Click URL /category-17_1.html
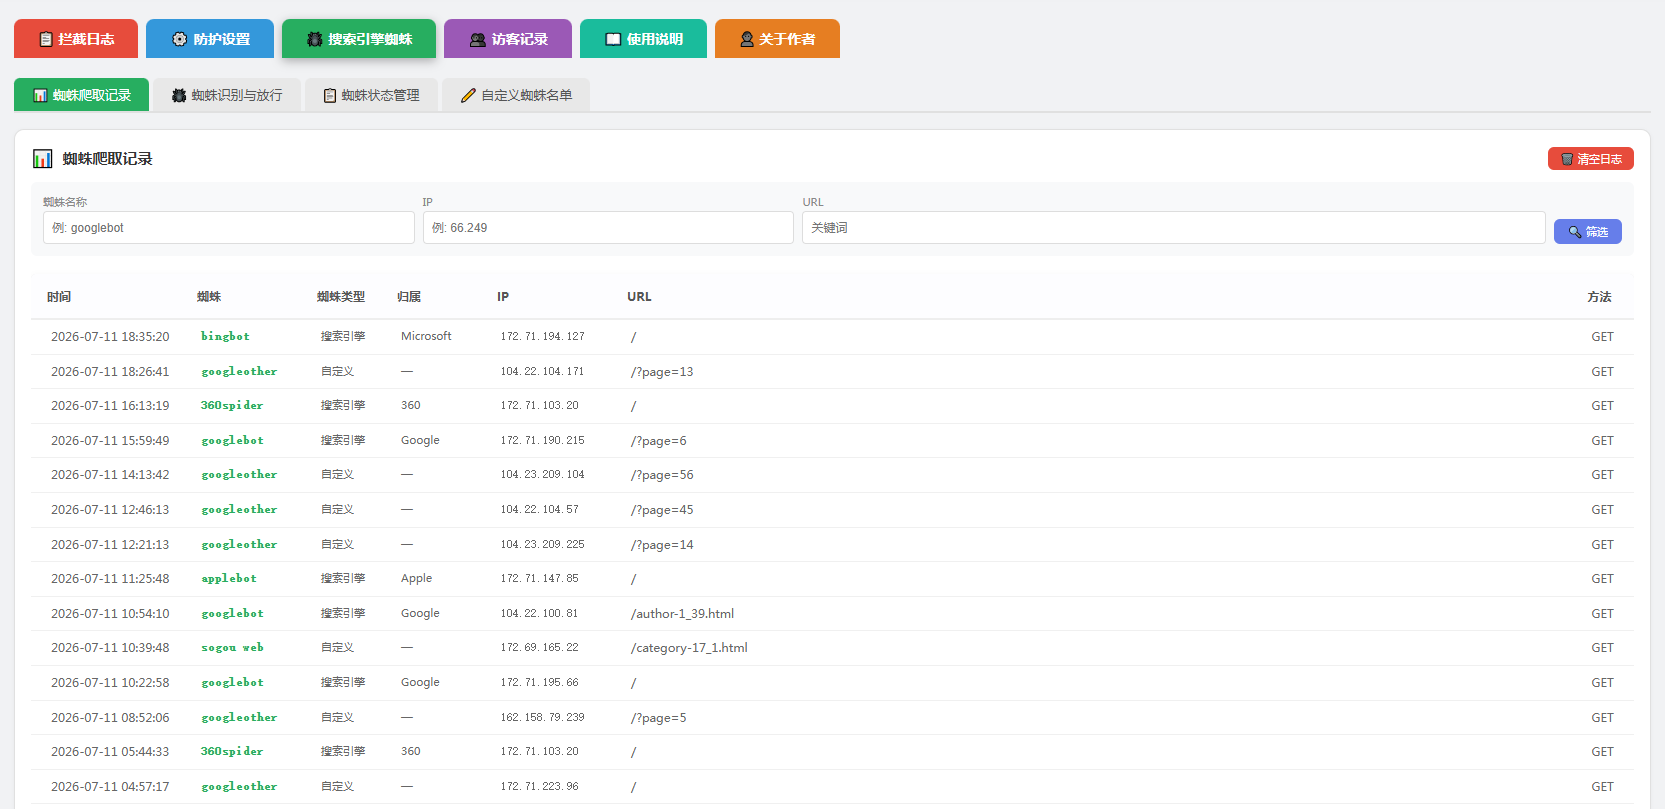 pyautogui.click(x=689, y=648)
